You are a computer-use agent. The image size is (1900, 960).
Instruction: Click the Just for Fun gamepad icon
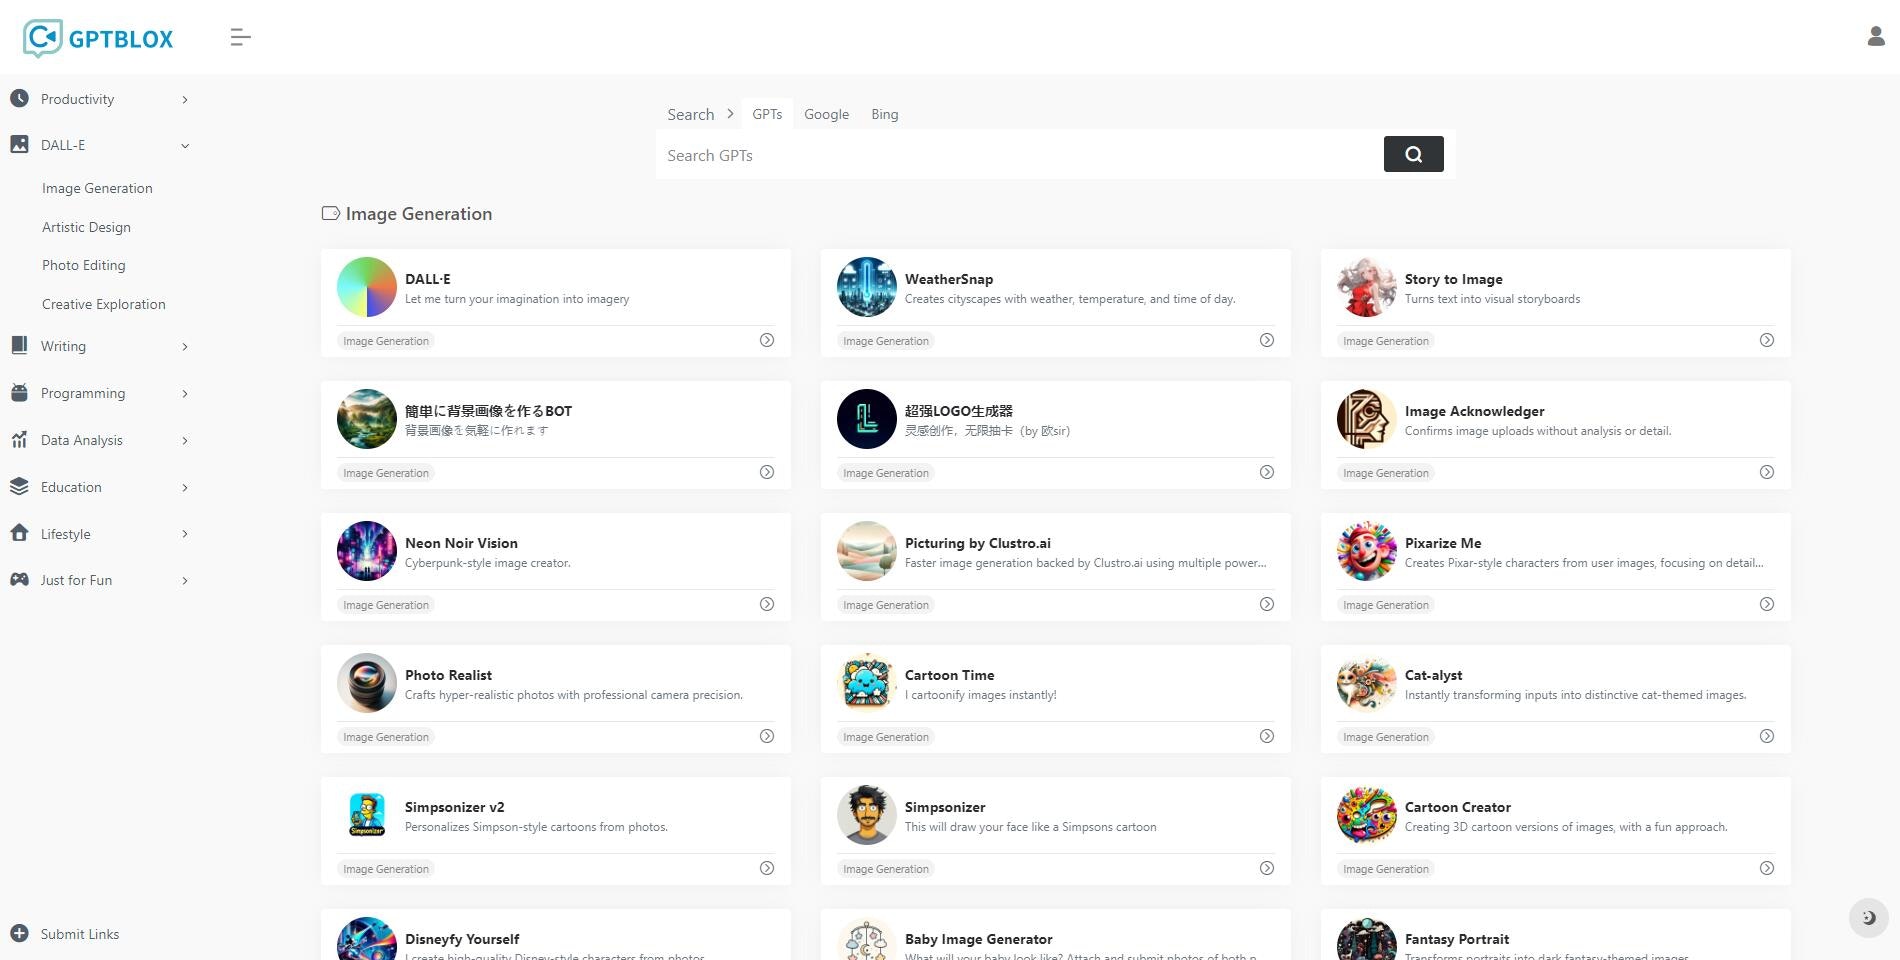(x=19, y=580)
